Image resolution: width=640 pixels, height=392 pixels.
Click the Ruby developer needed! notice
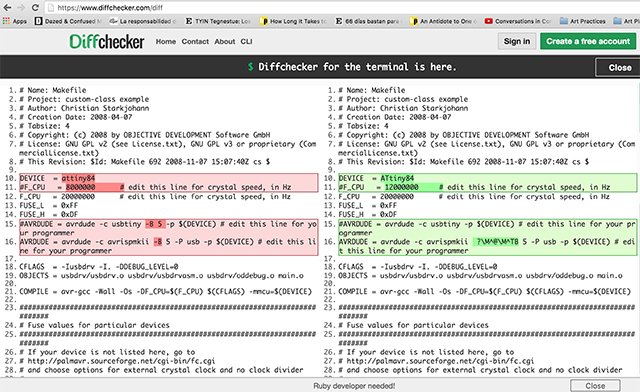(354, 385)
